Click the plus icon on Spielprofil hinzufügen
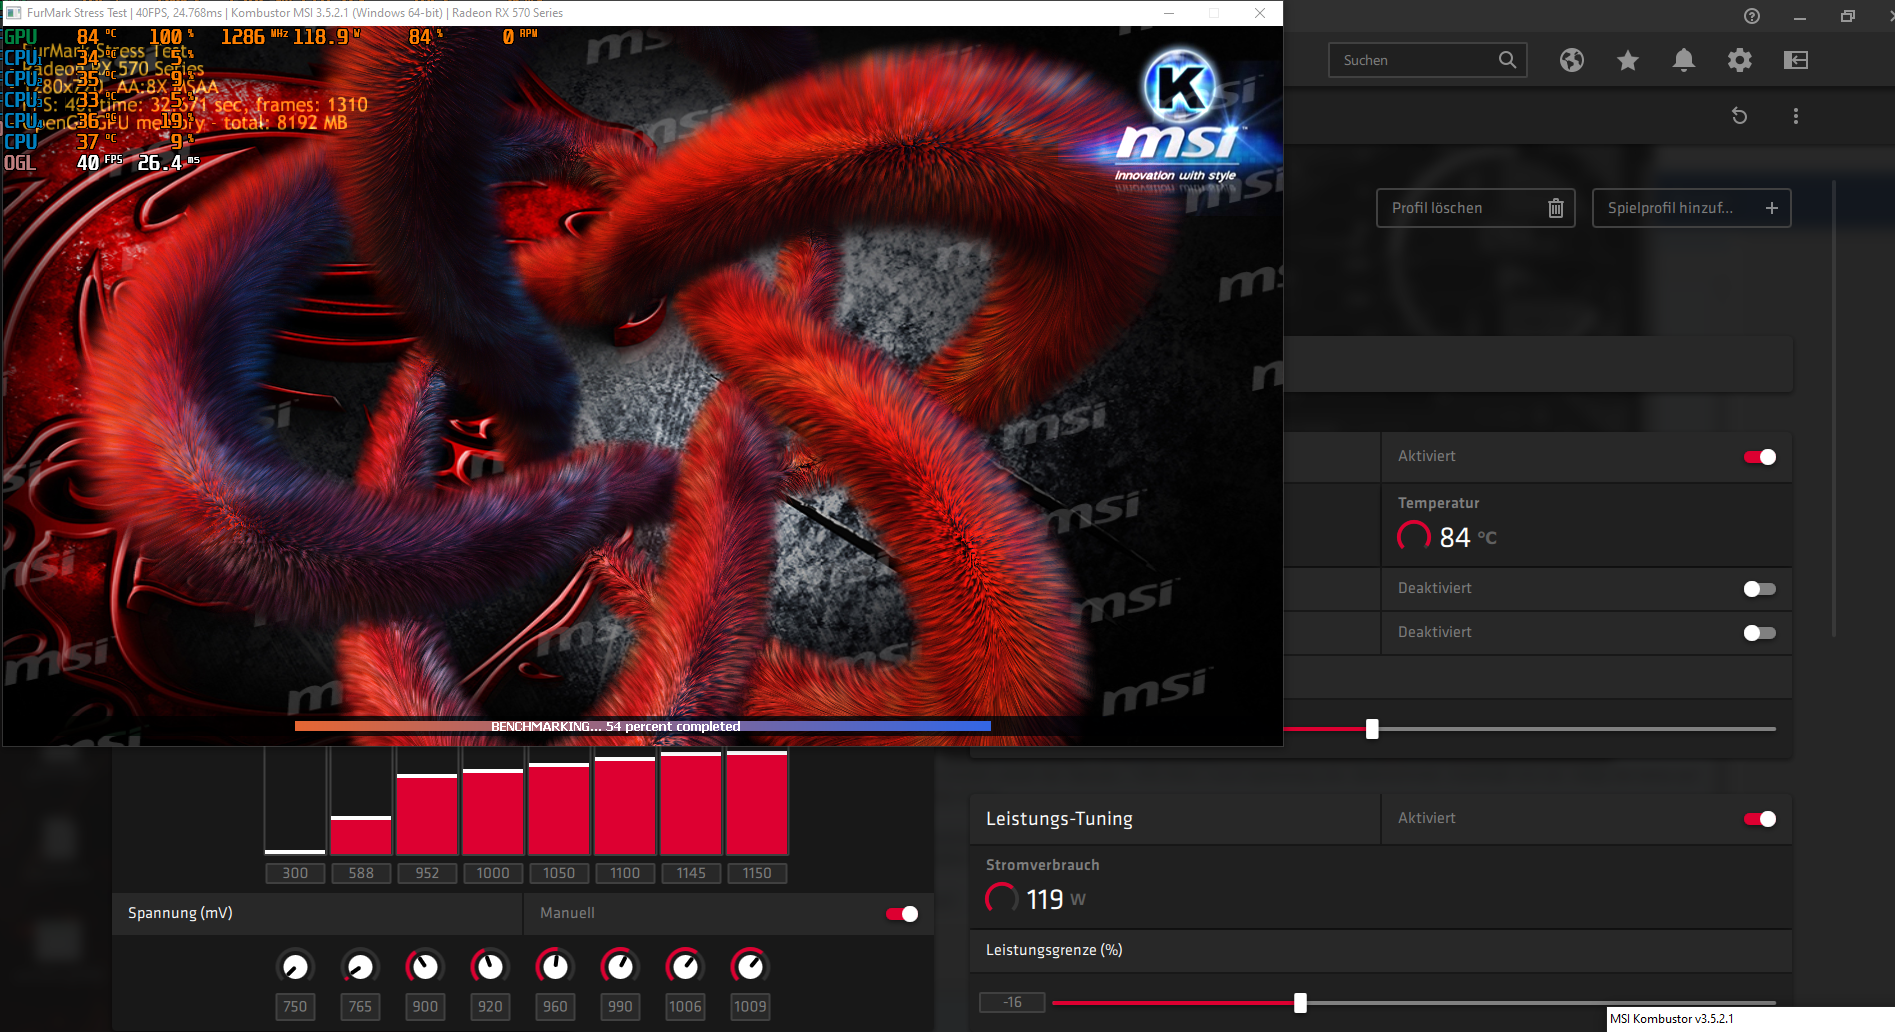1895x1032 pixels. [1771, 208]
